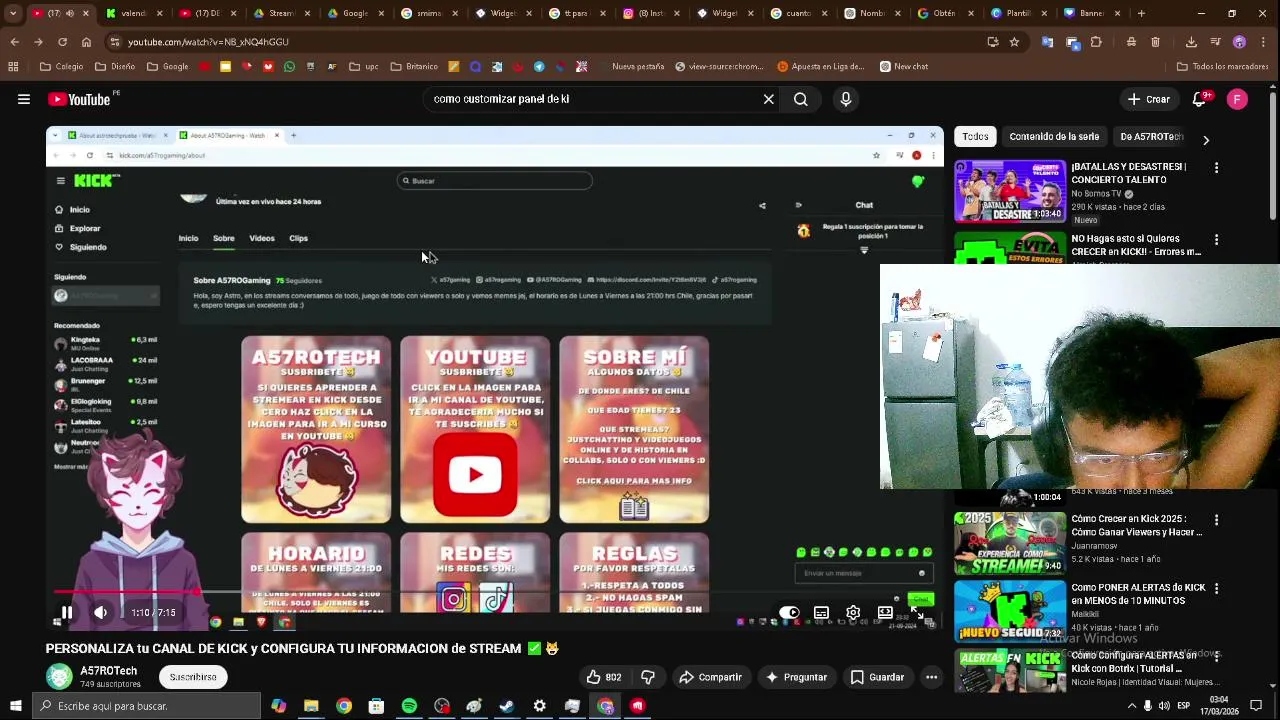Viewport: 1280px width, 720px height.
Task: Reload the page in Chrome toolbar
Action: (x=62, y=42)
